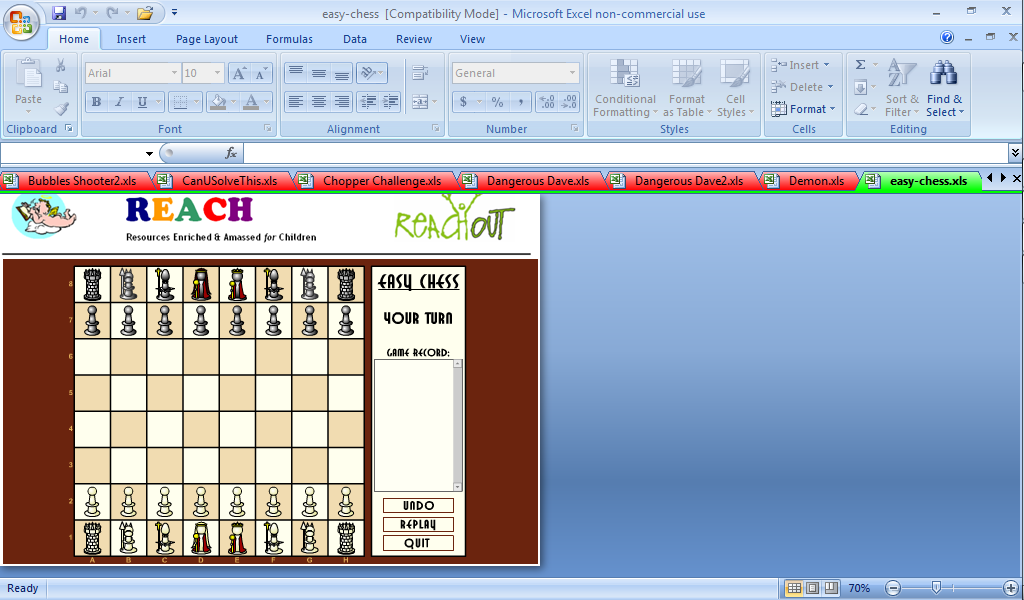The width and height of the screenshot is (1024, 600).
Task: Click the Undo arrow in quick access toolbar
Action: 80,13
